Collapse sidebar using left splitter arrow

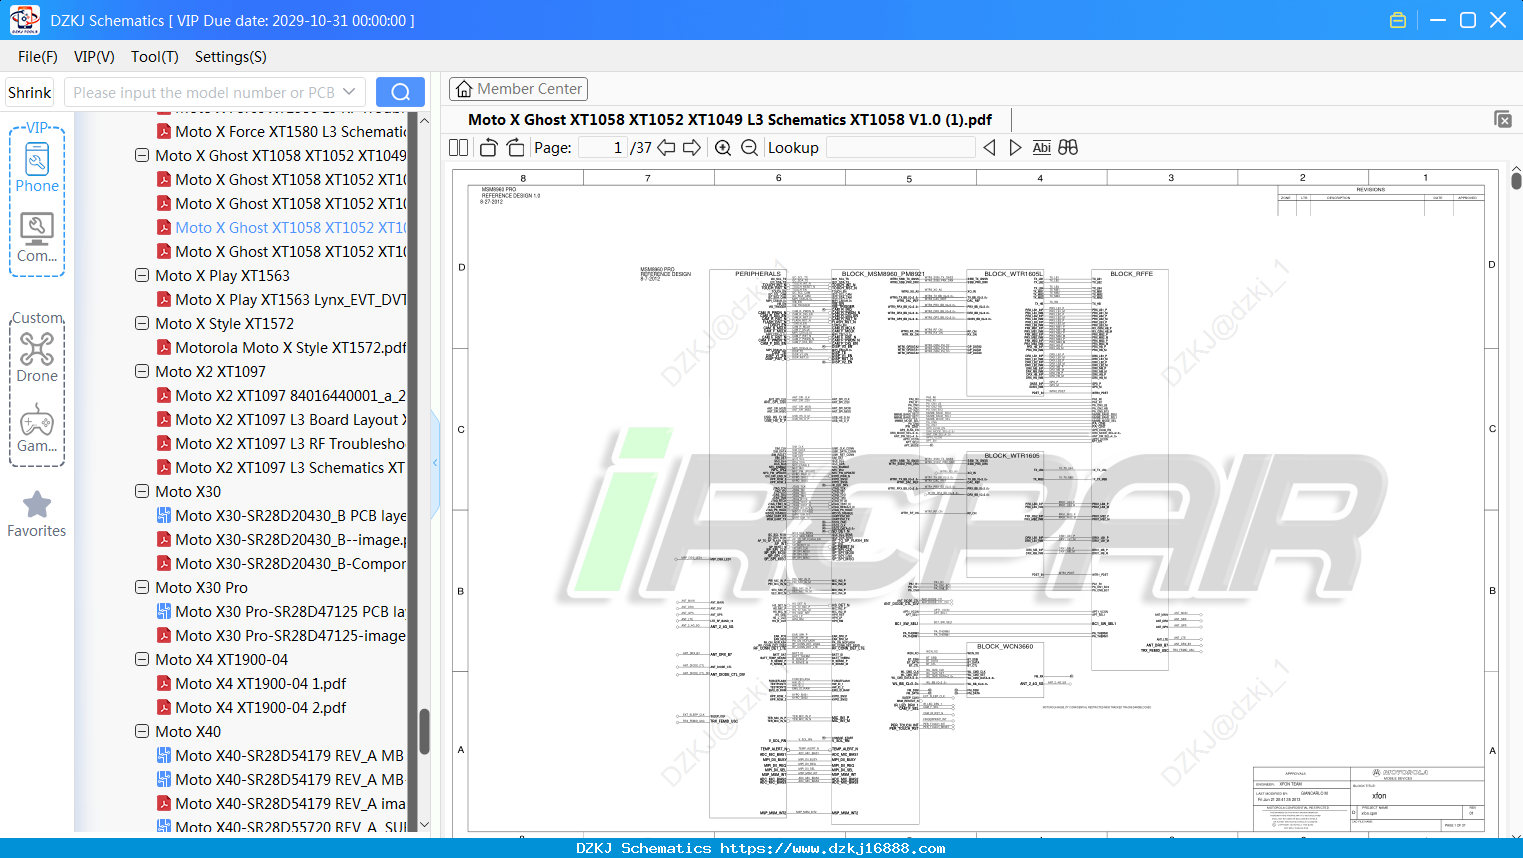tap(435, 463)
